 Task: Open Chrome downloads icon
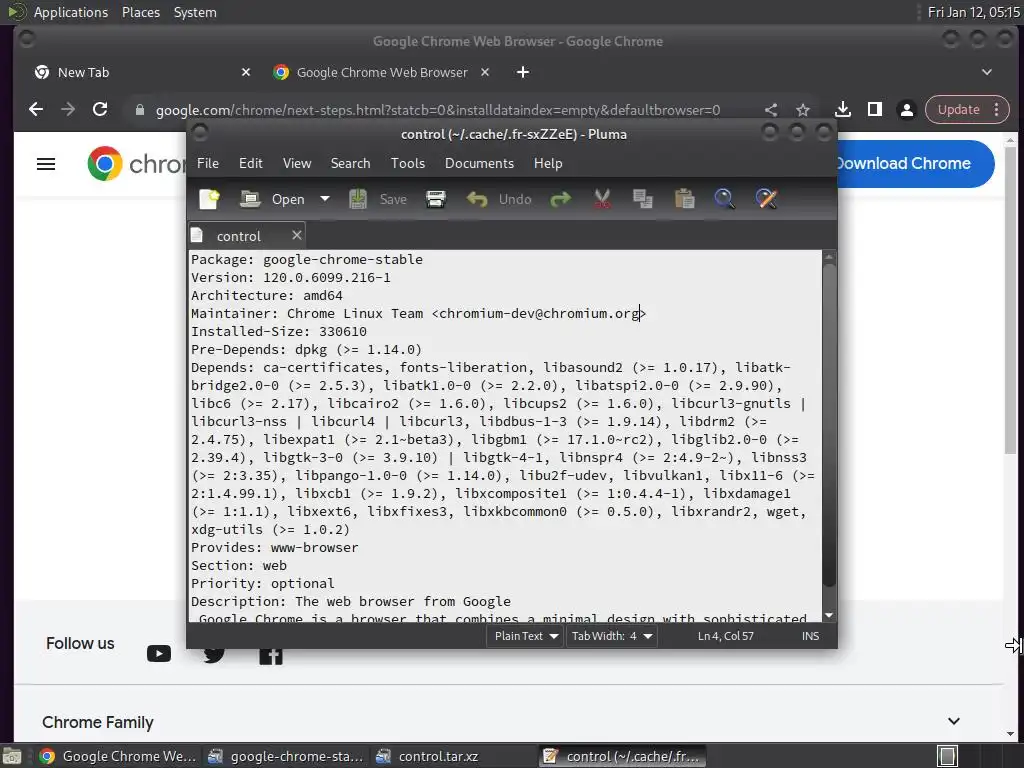[843, 109]
